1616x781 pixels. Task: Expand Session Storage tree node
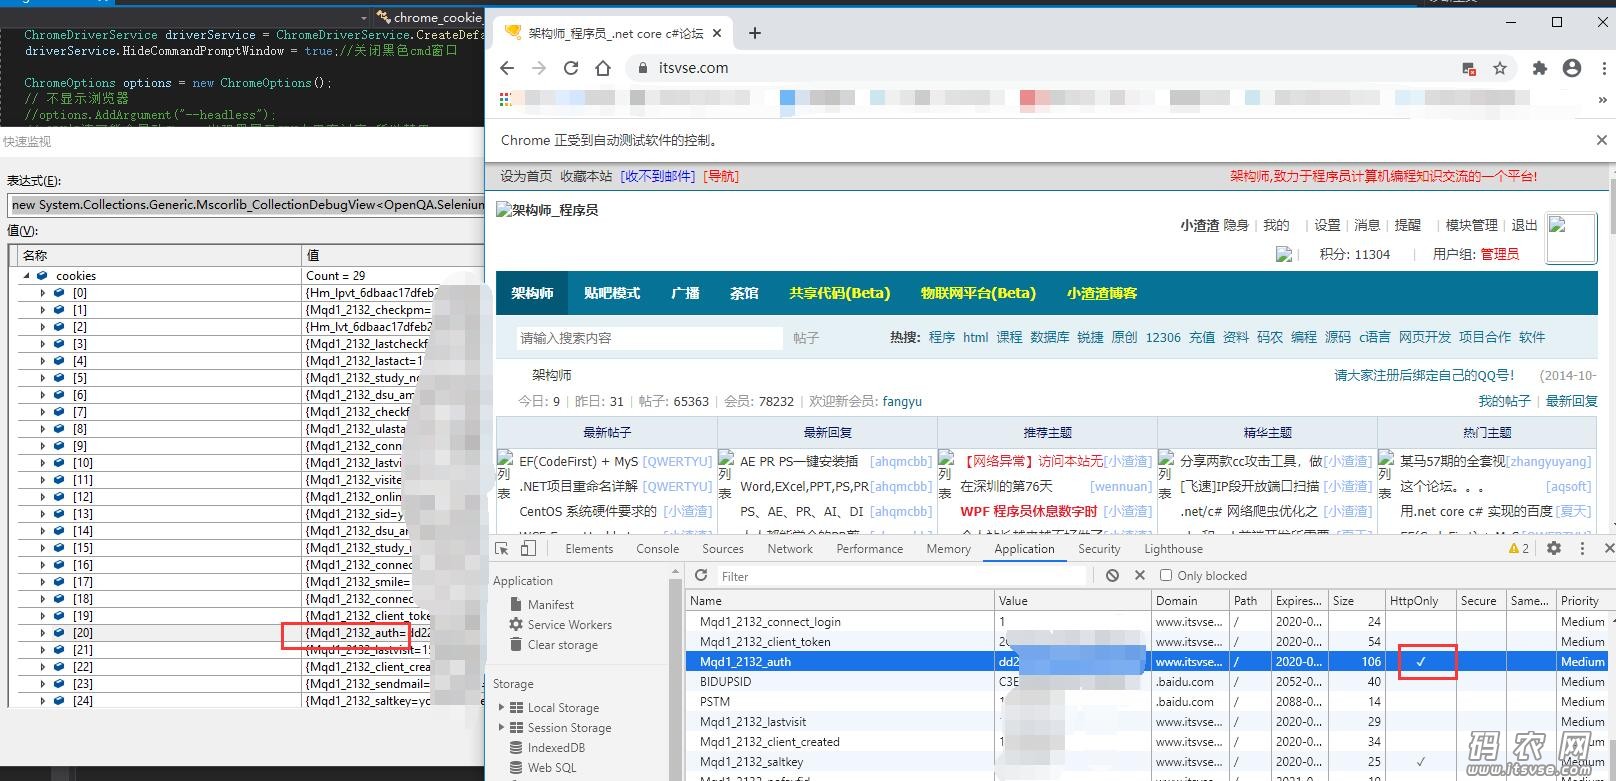502,727
